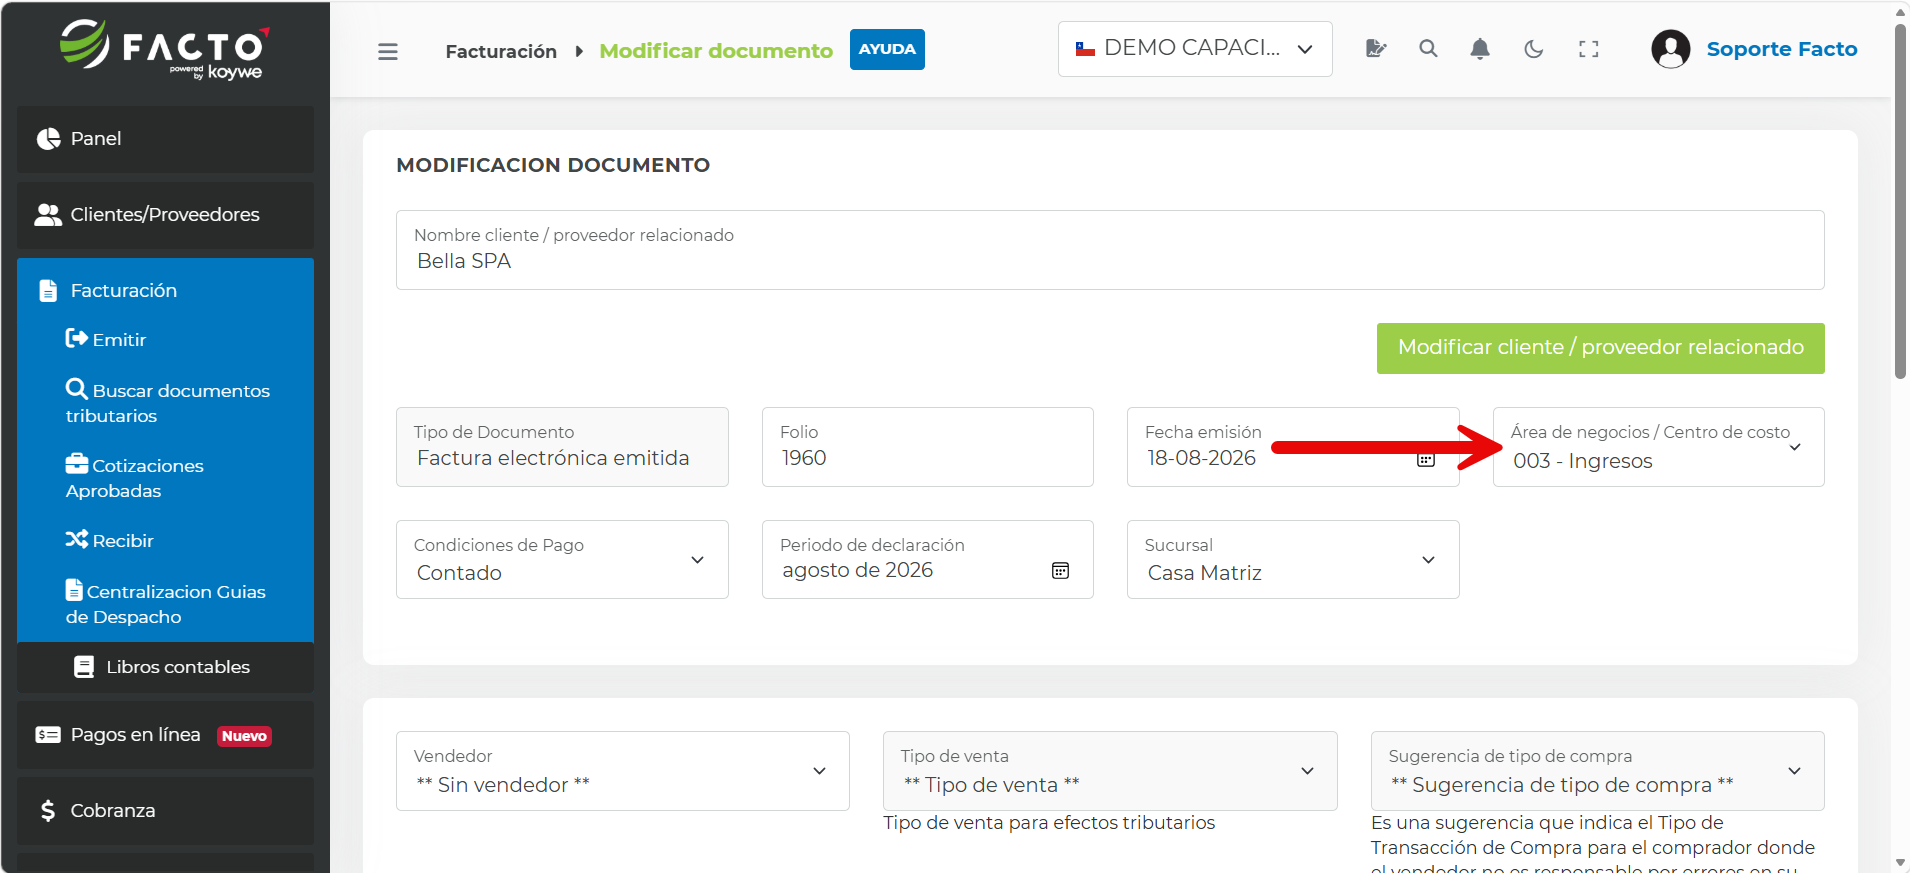Click the Tipo de Documento field
1910x873 pixels.
pos(562,447)
